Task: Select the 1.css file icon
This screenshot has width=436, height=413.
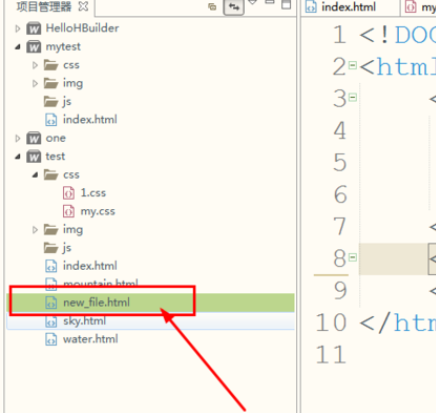Action: 69,193
